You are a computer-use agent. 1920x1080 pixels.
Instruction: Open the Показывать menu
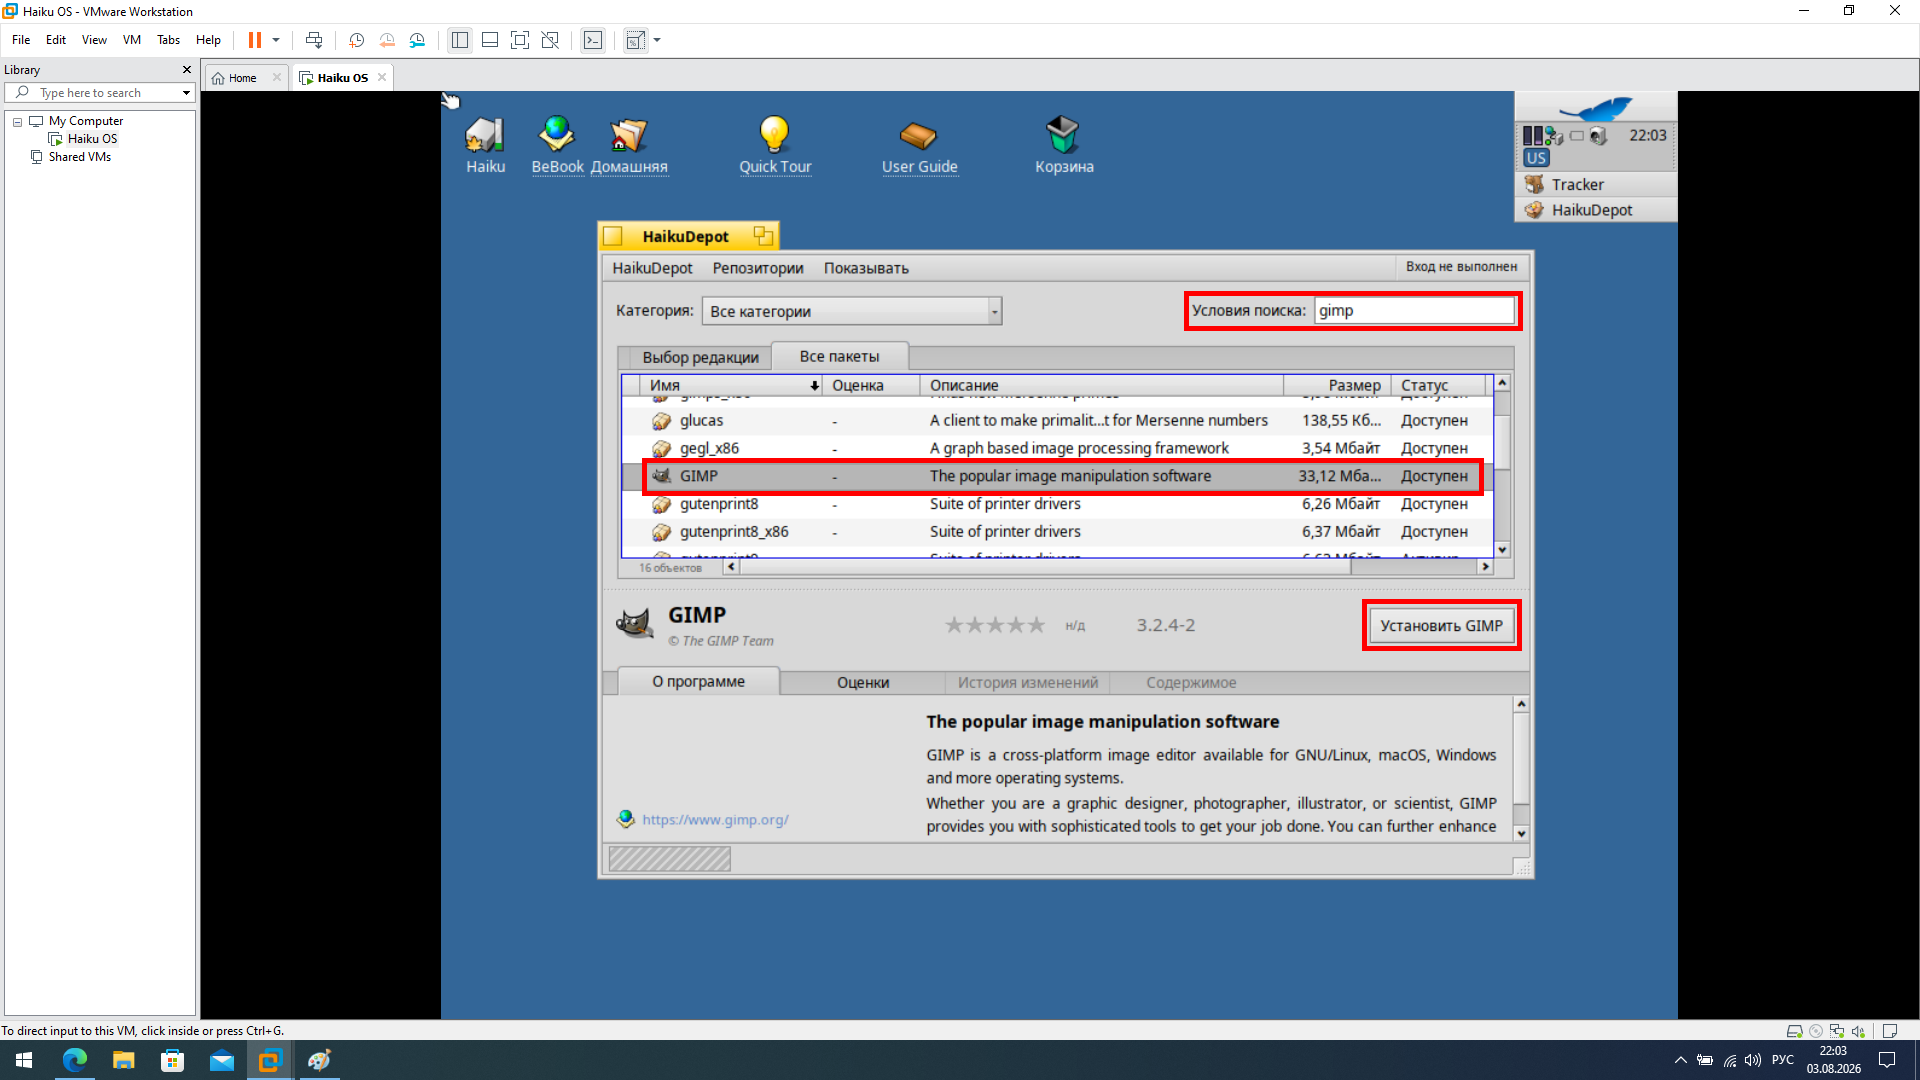tap(866, 268)
